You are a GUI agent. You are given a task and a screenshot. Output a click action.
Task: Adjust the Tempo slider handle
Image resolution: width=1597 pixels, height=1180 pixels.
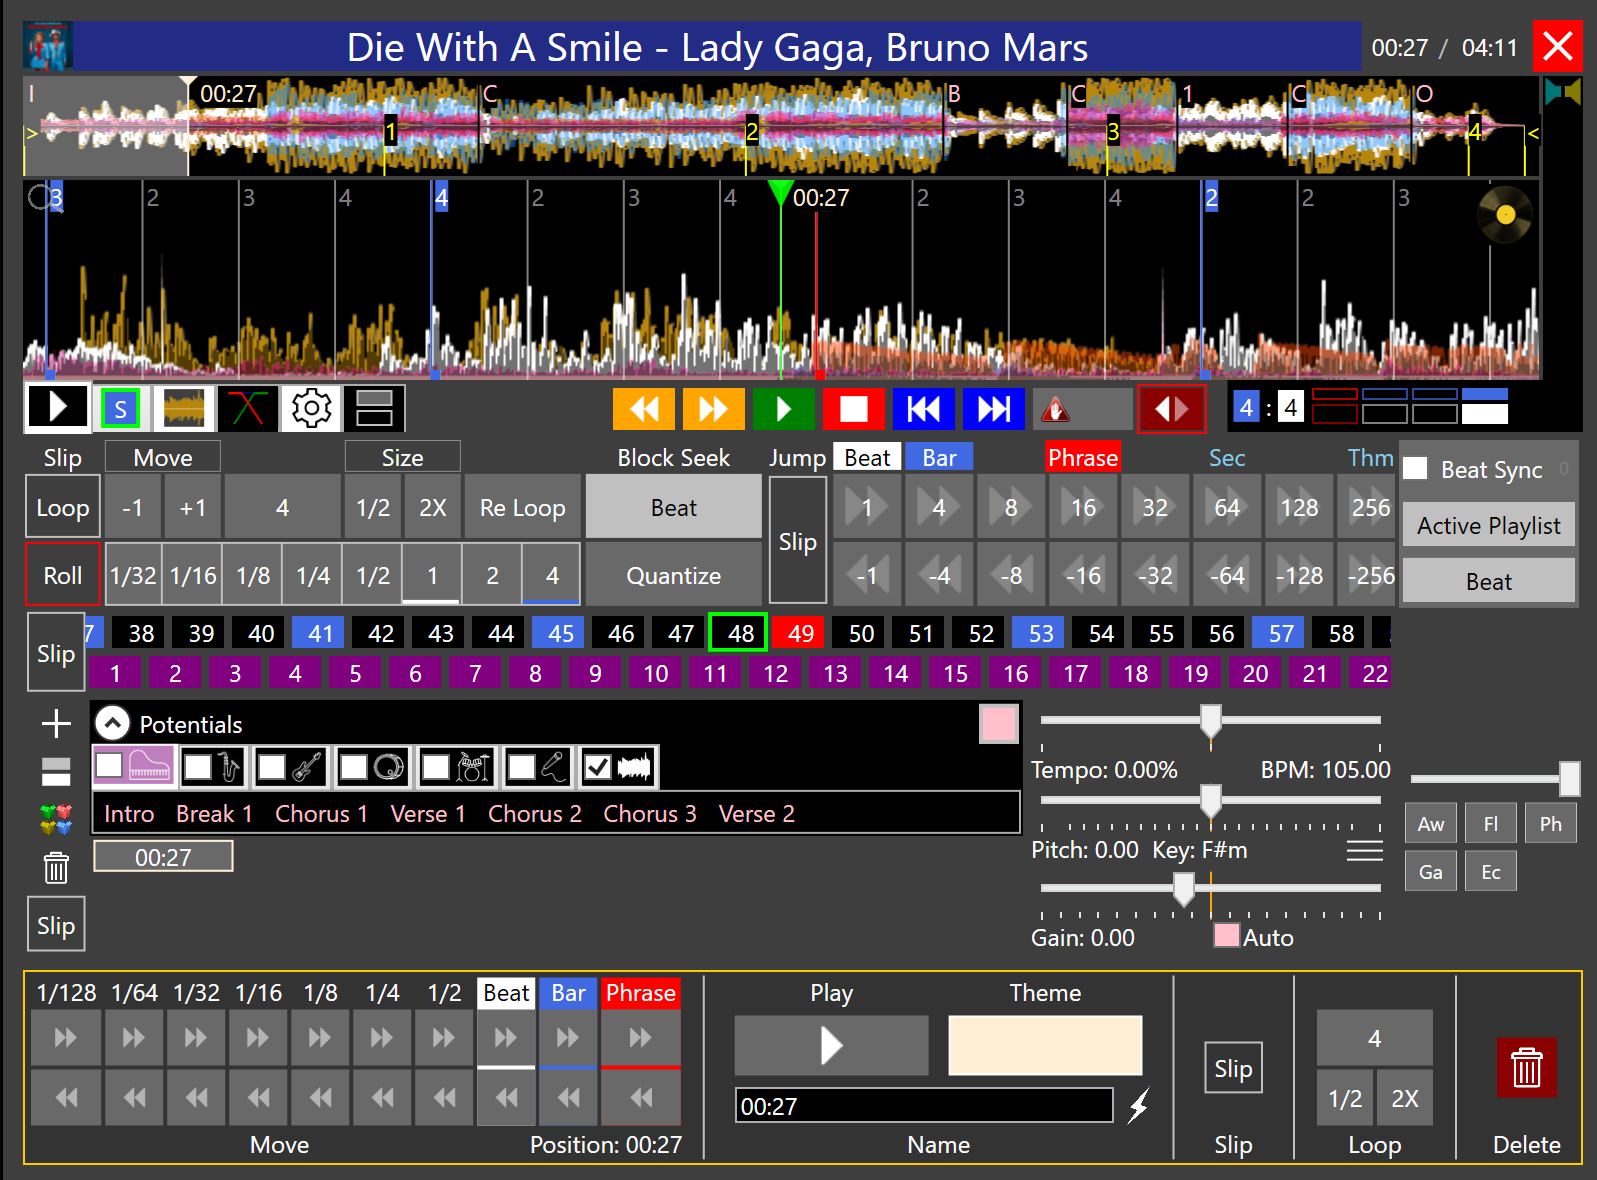coord(1210,721)
